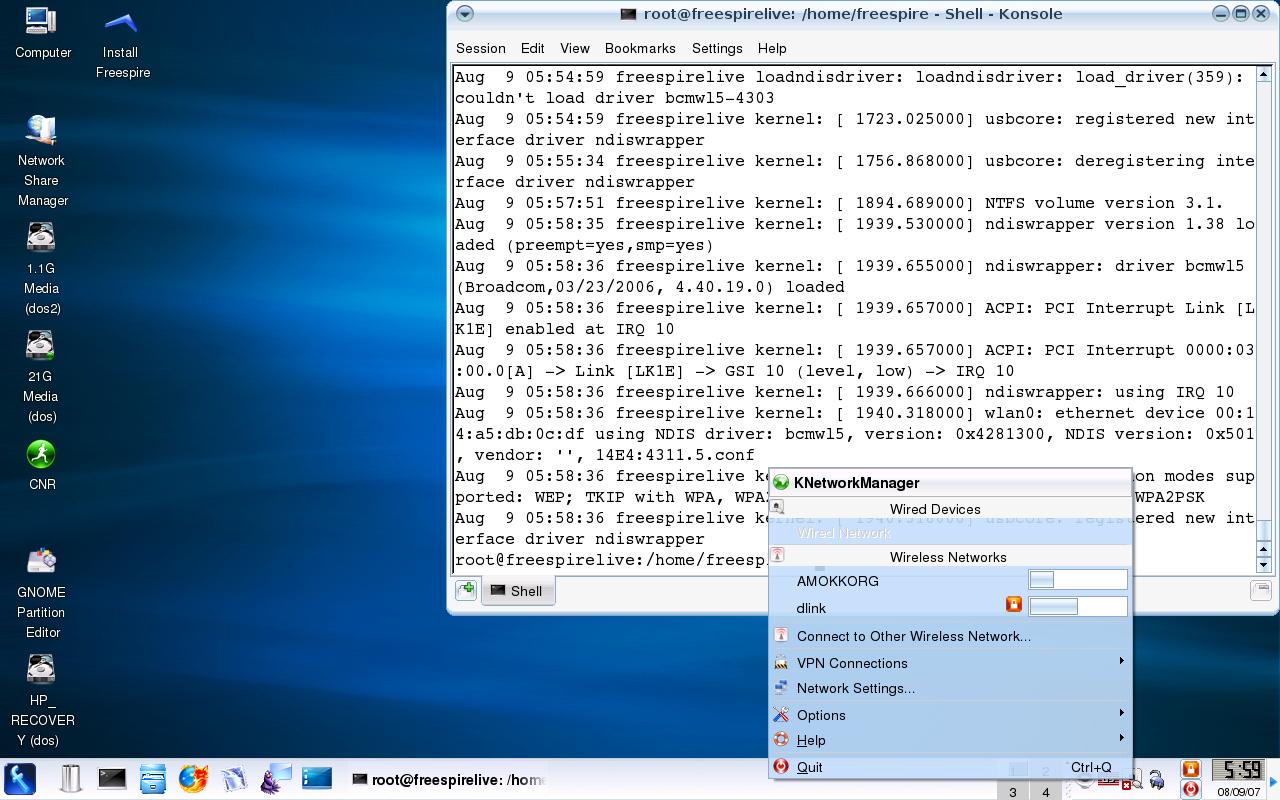
Task: Select the Wired Network entry
Action: point(950,532)
